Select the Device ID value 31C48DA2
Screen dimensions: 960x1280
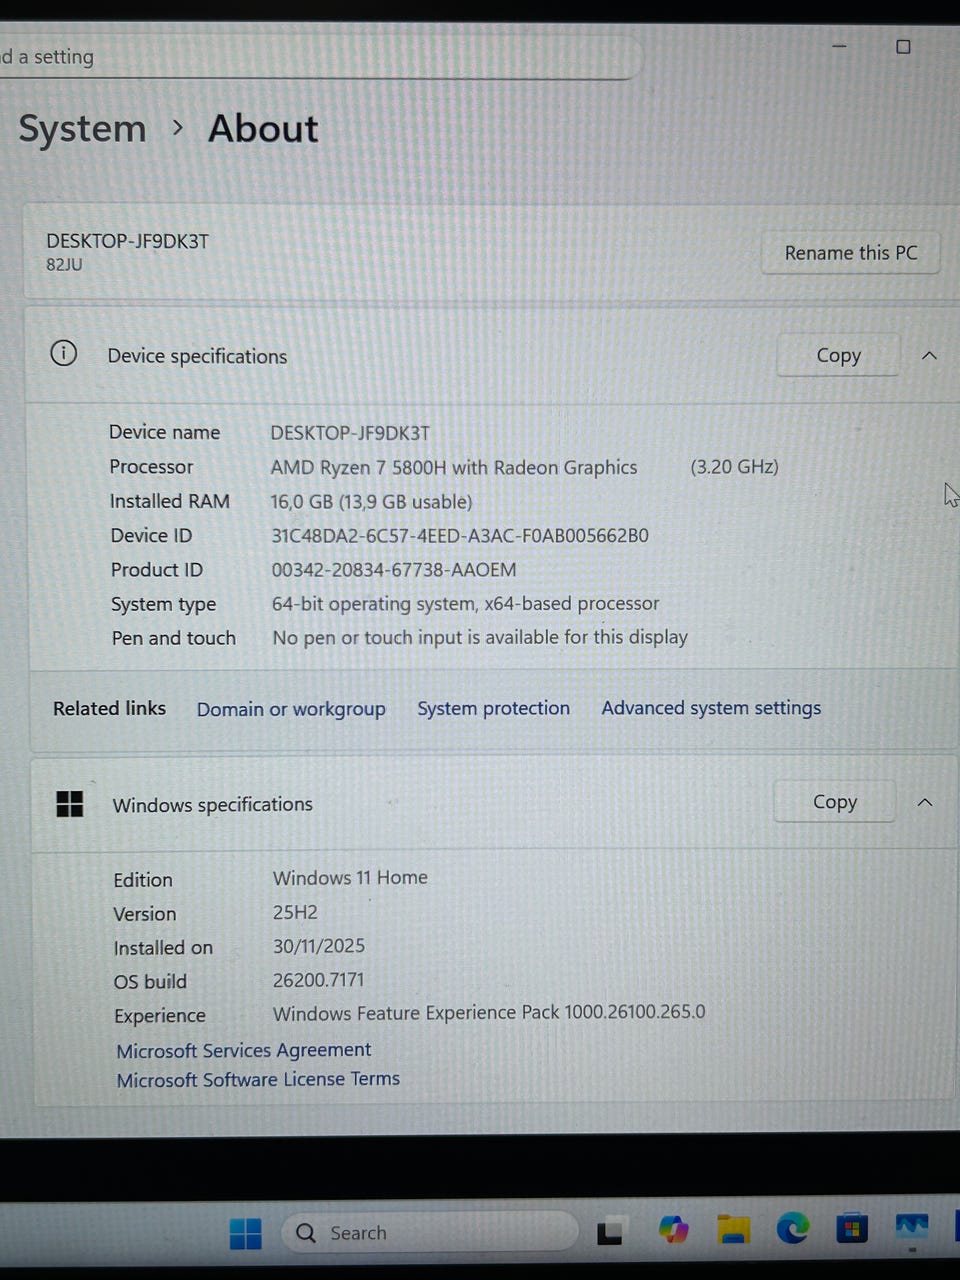click(x=460, y=536)
